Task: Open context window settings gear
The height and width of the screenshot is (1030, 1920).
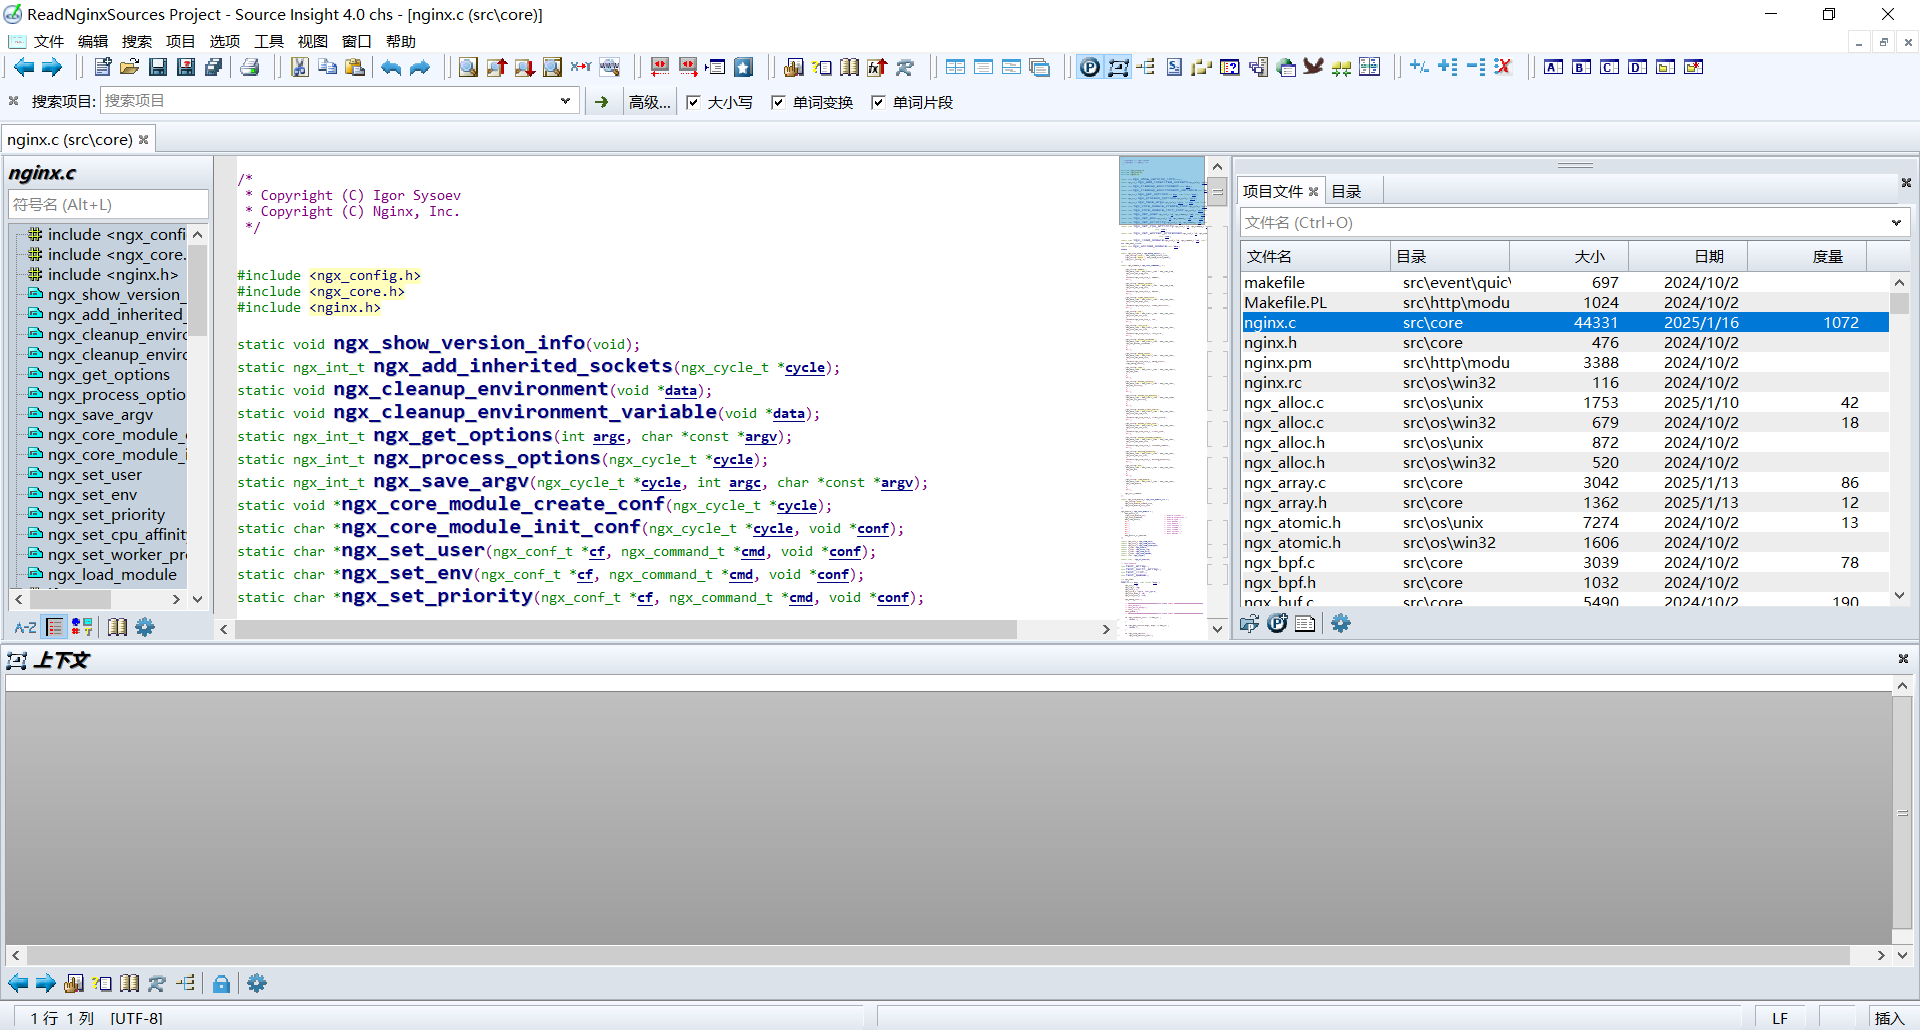Action: pyautogui.click(x=257, y=983)
